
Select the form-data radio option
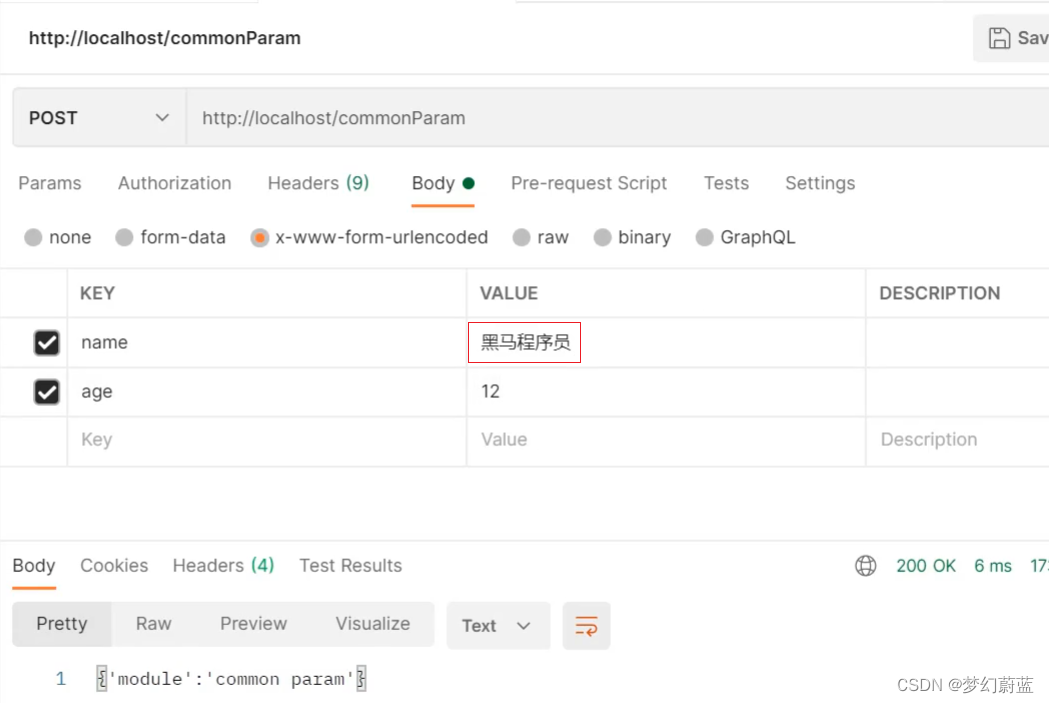click(124, 237)
